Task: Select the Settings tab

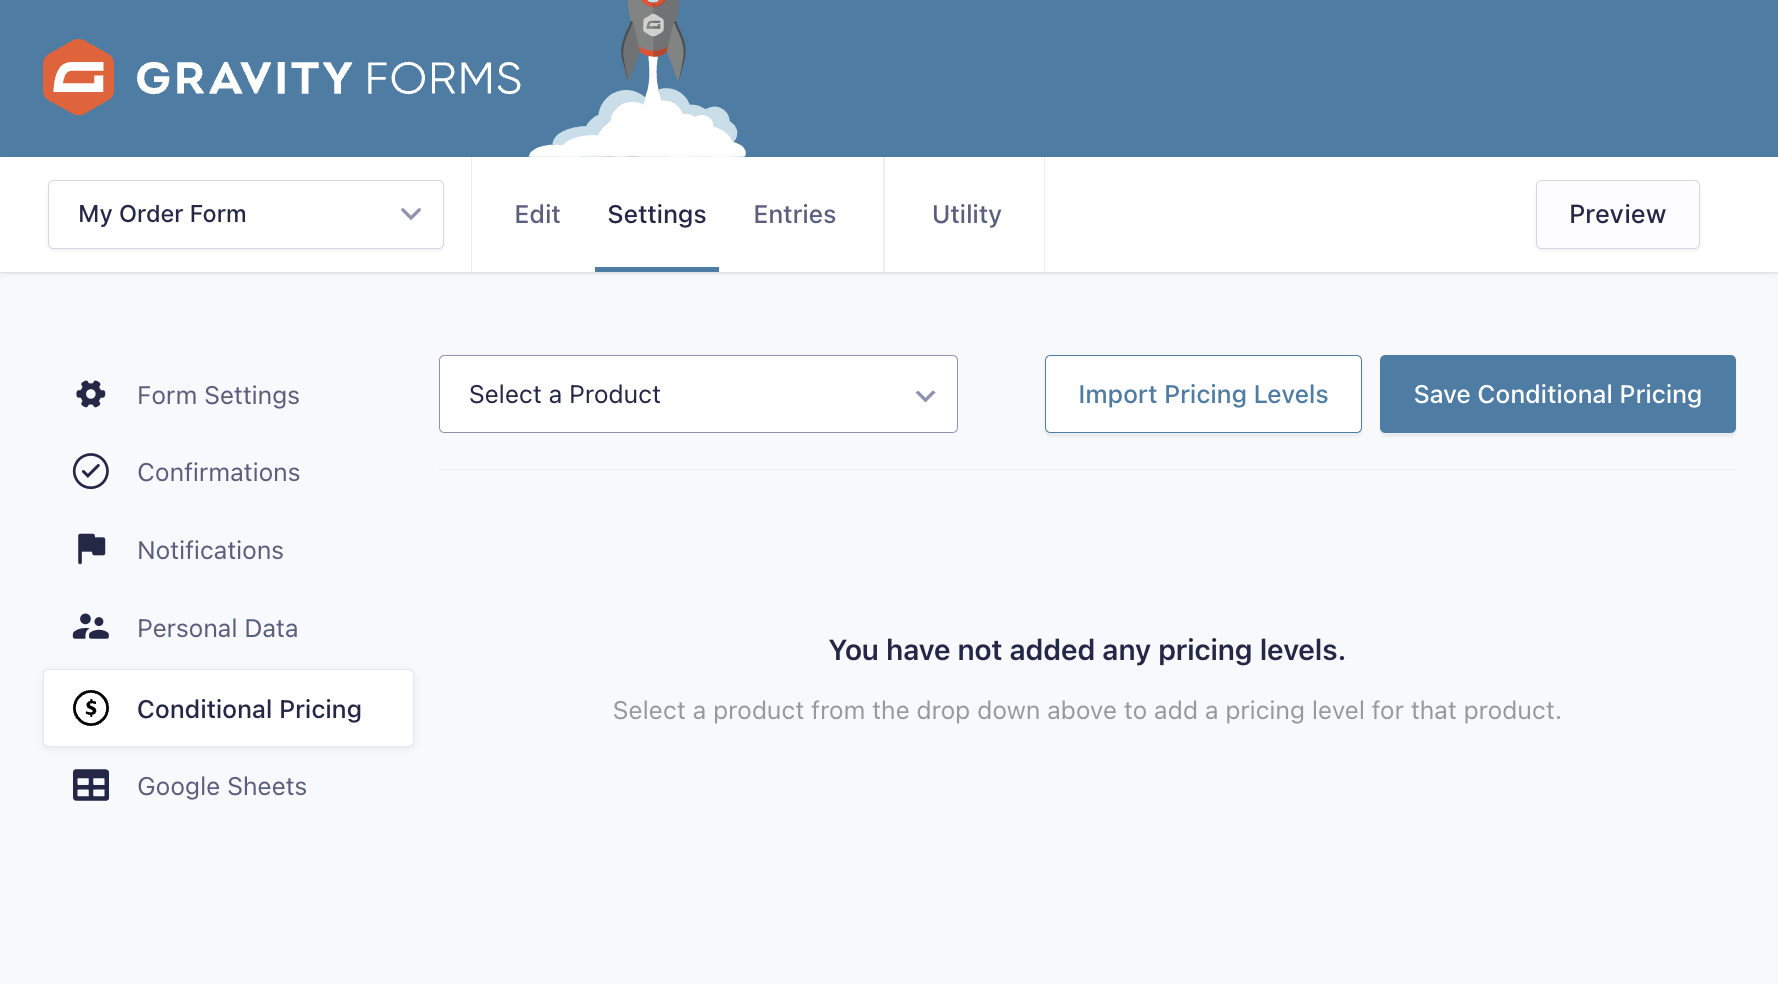Action: tap(657, 214)
